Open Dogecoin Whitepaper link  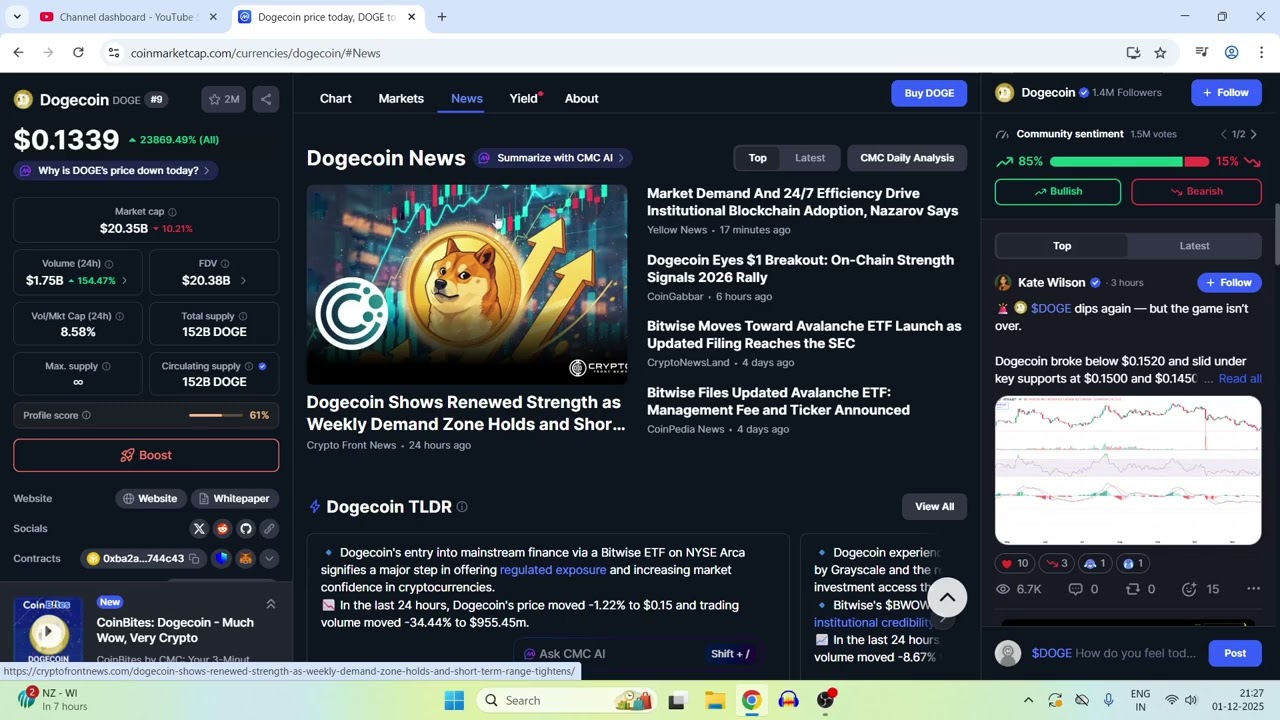(x=234, y=498)
